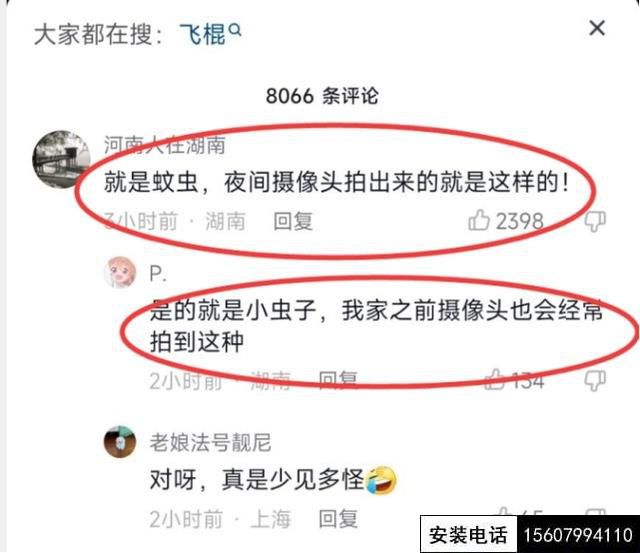Open 老娘法号靓尼's avatar

120,442
